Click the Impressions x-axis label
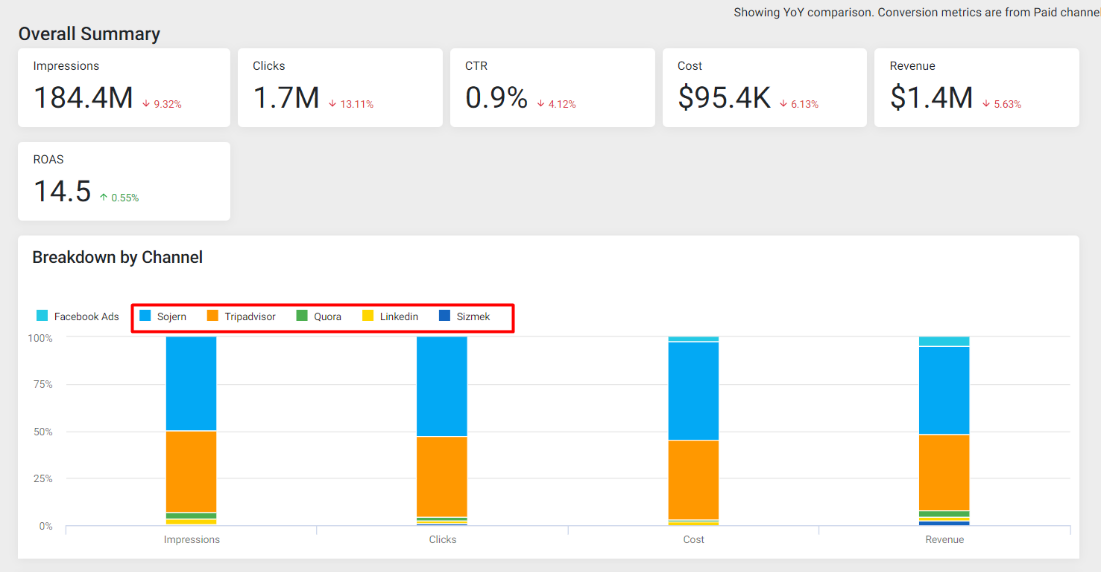 [x=192, y=540]
